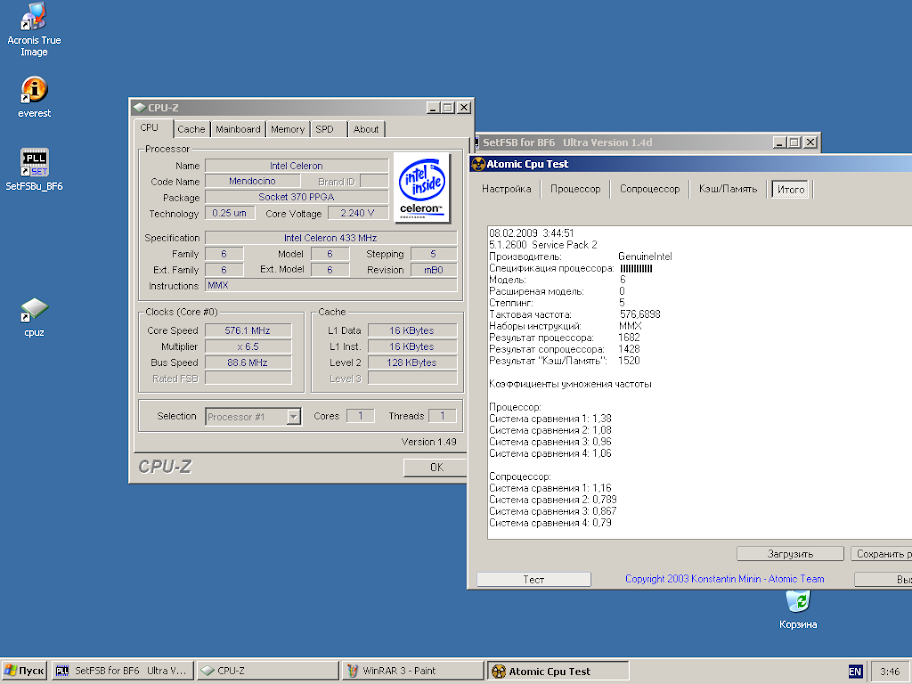The height and width of the screenshot is (684, 912).
Task: Select Atomic Cpu Test taskbar button
Action: pos(558,671)
